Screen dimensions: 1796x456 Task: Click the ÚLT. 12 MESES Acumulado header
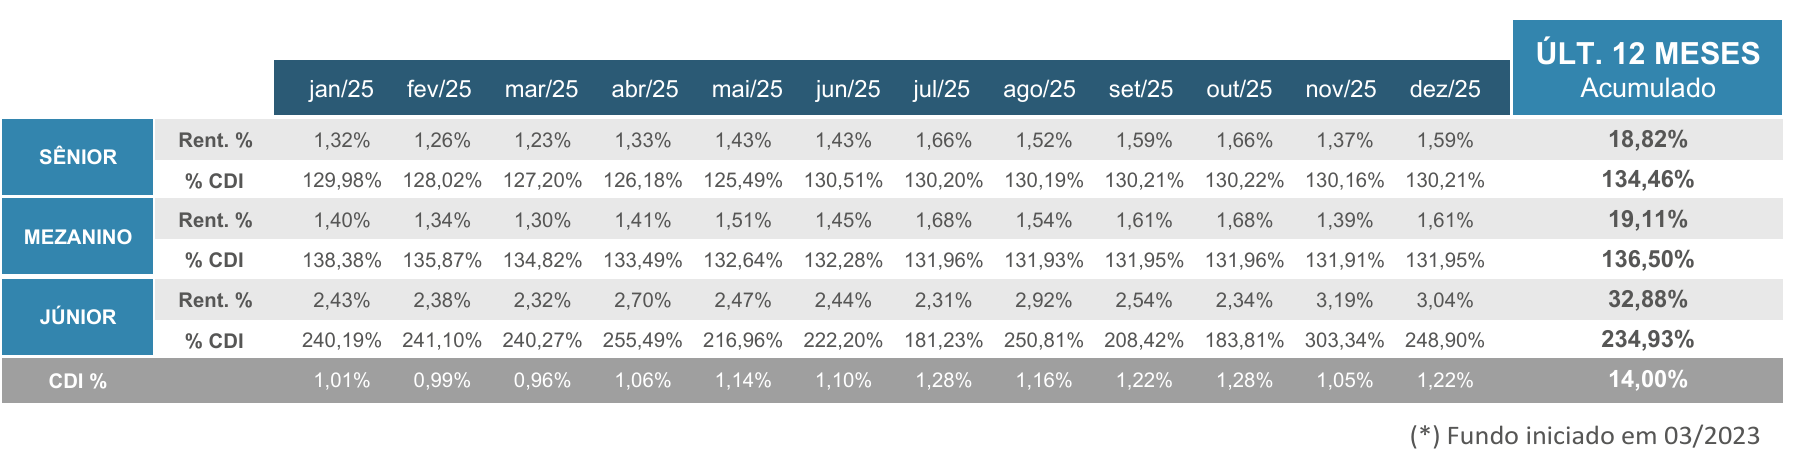1647,69
